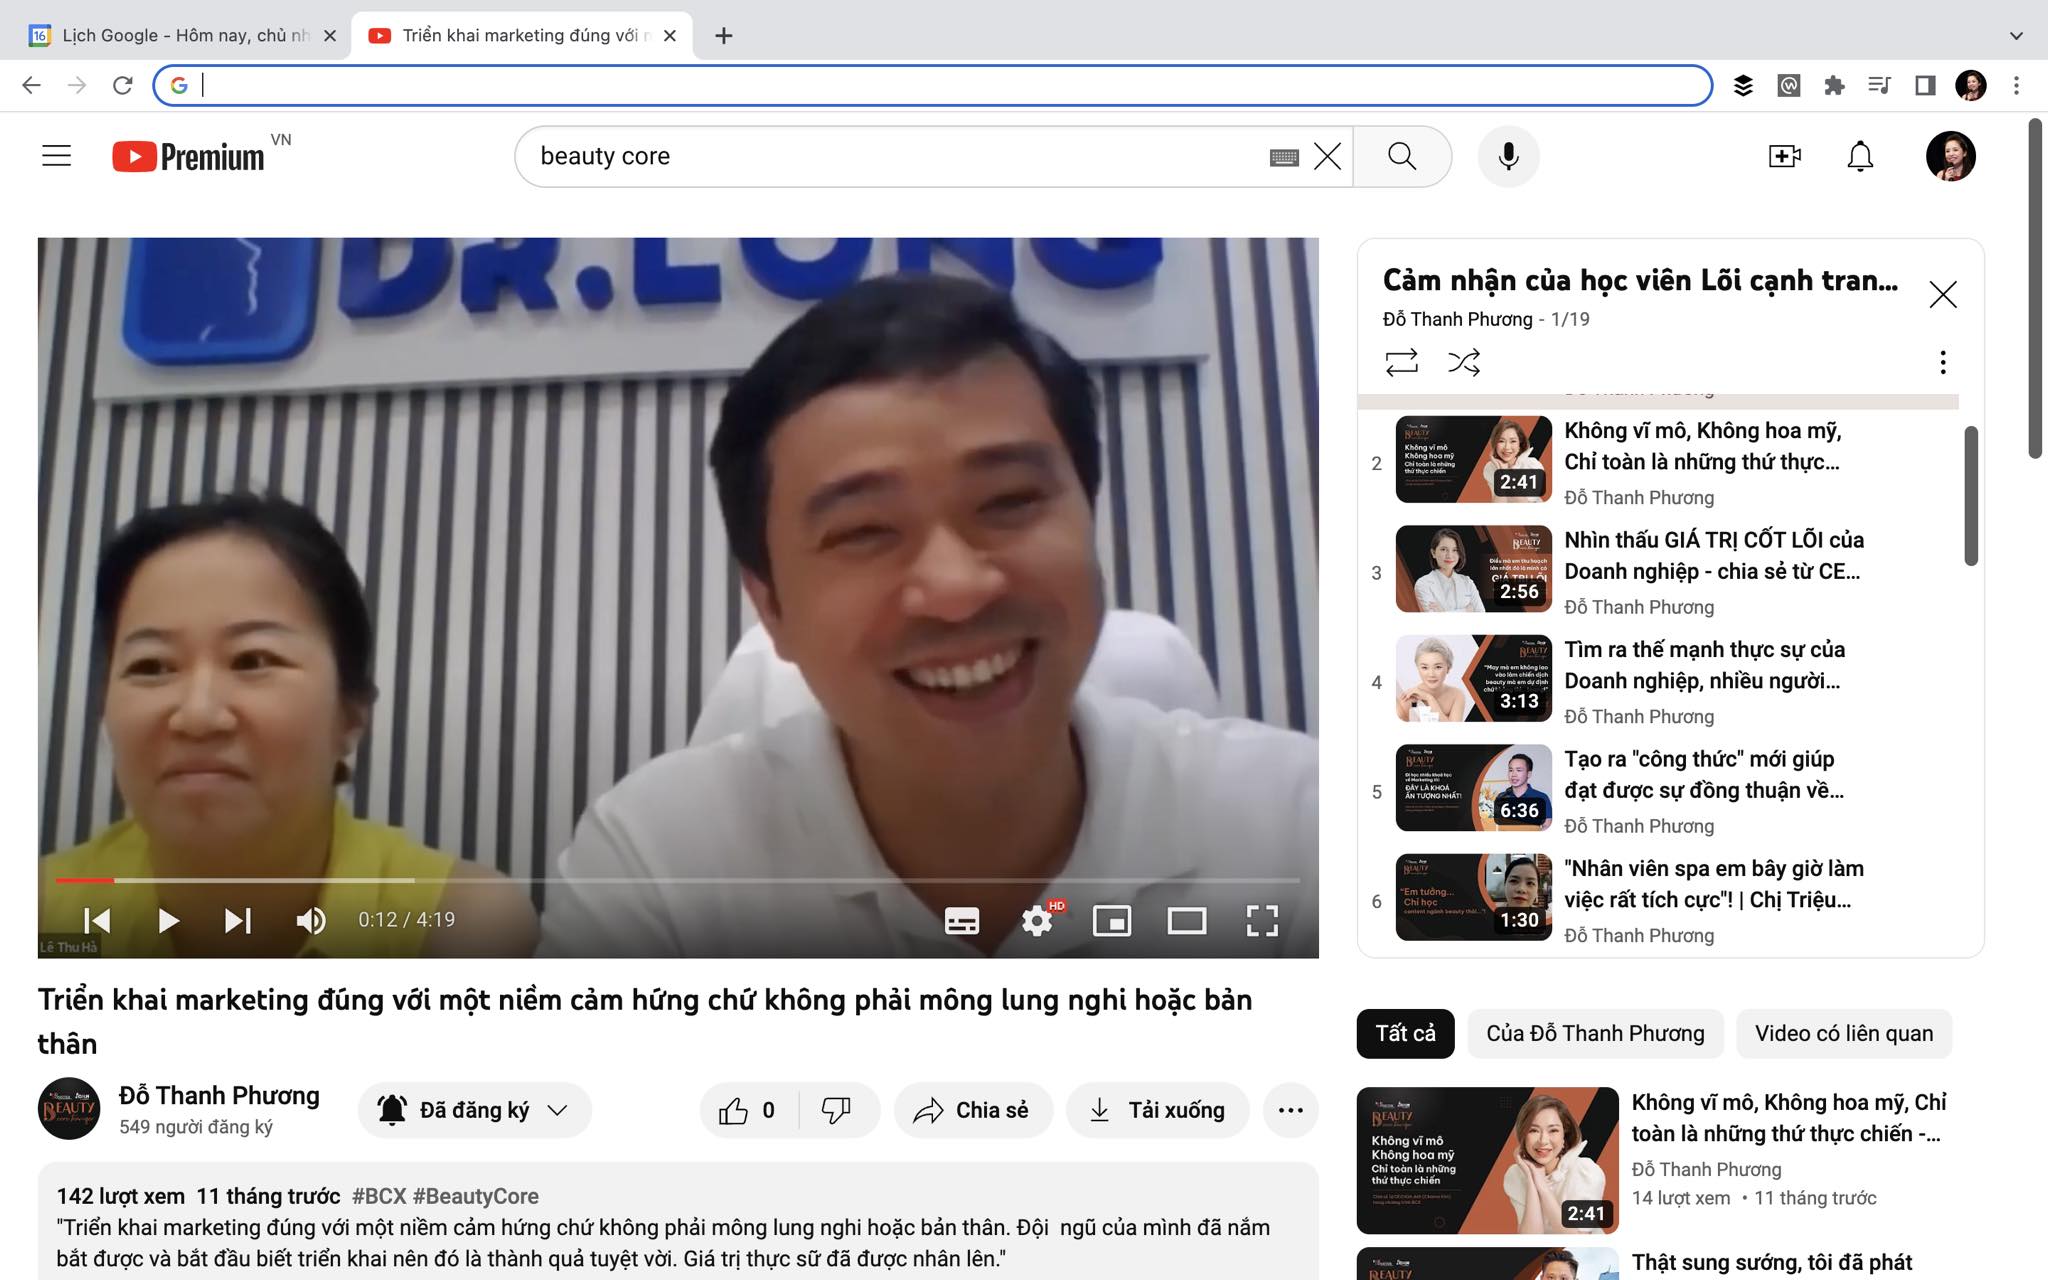This screenshot has height=1280, width=2048.
Task: Run search with magnifier button
Action: pos(1402,156)
